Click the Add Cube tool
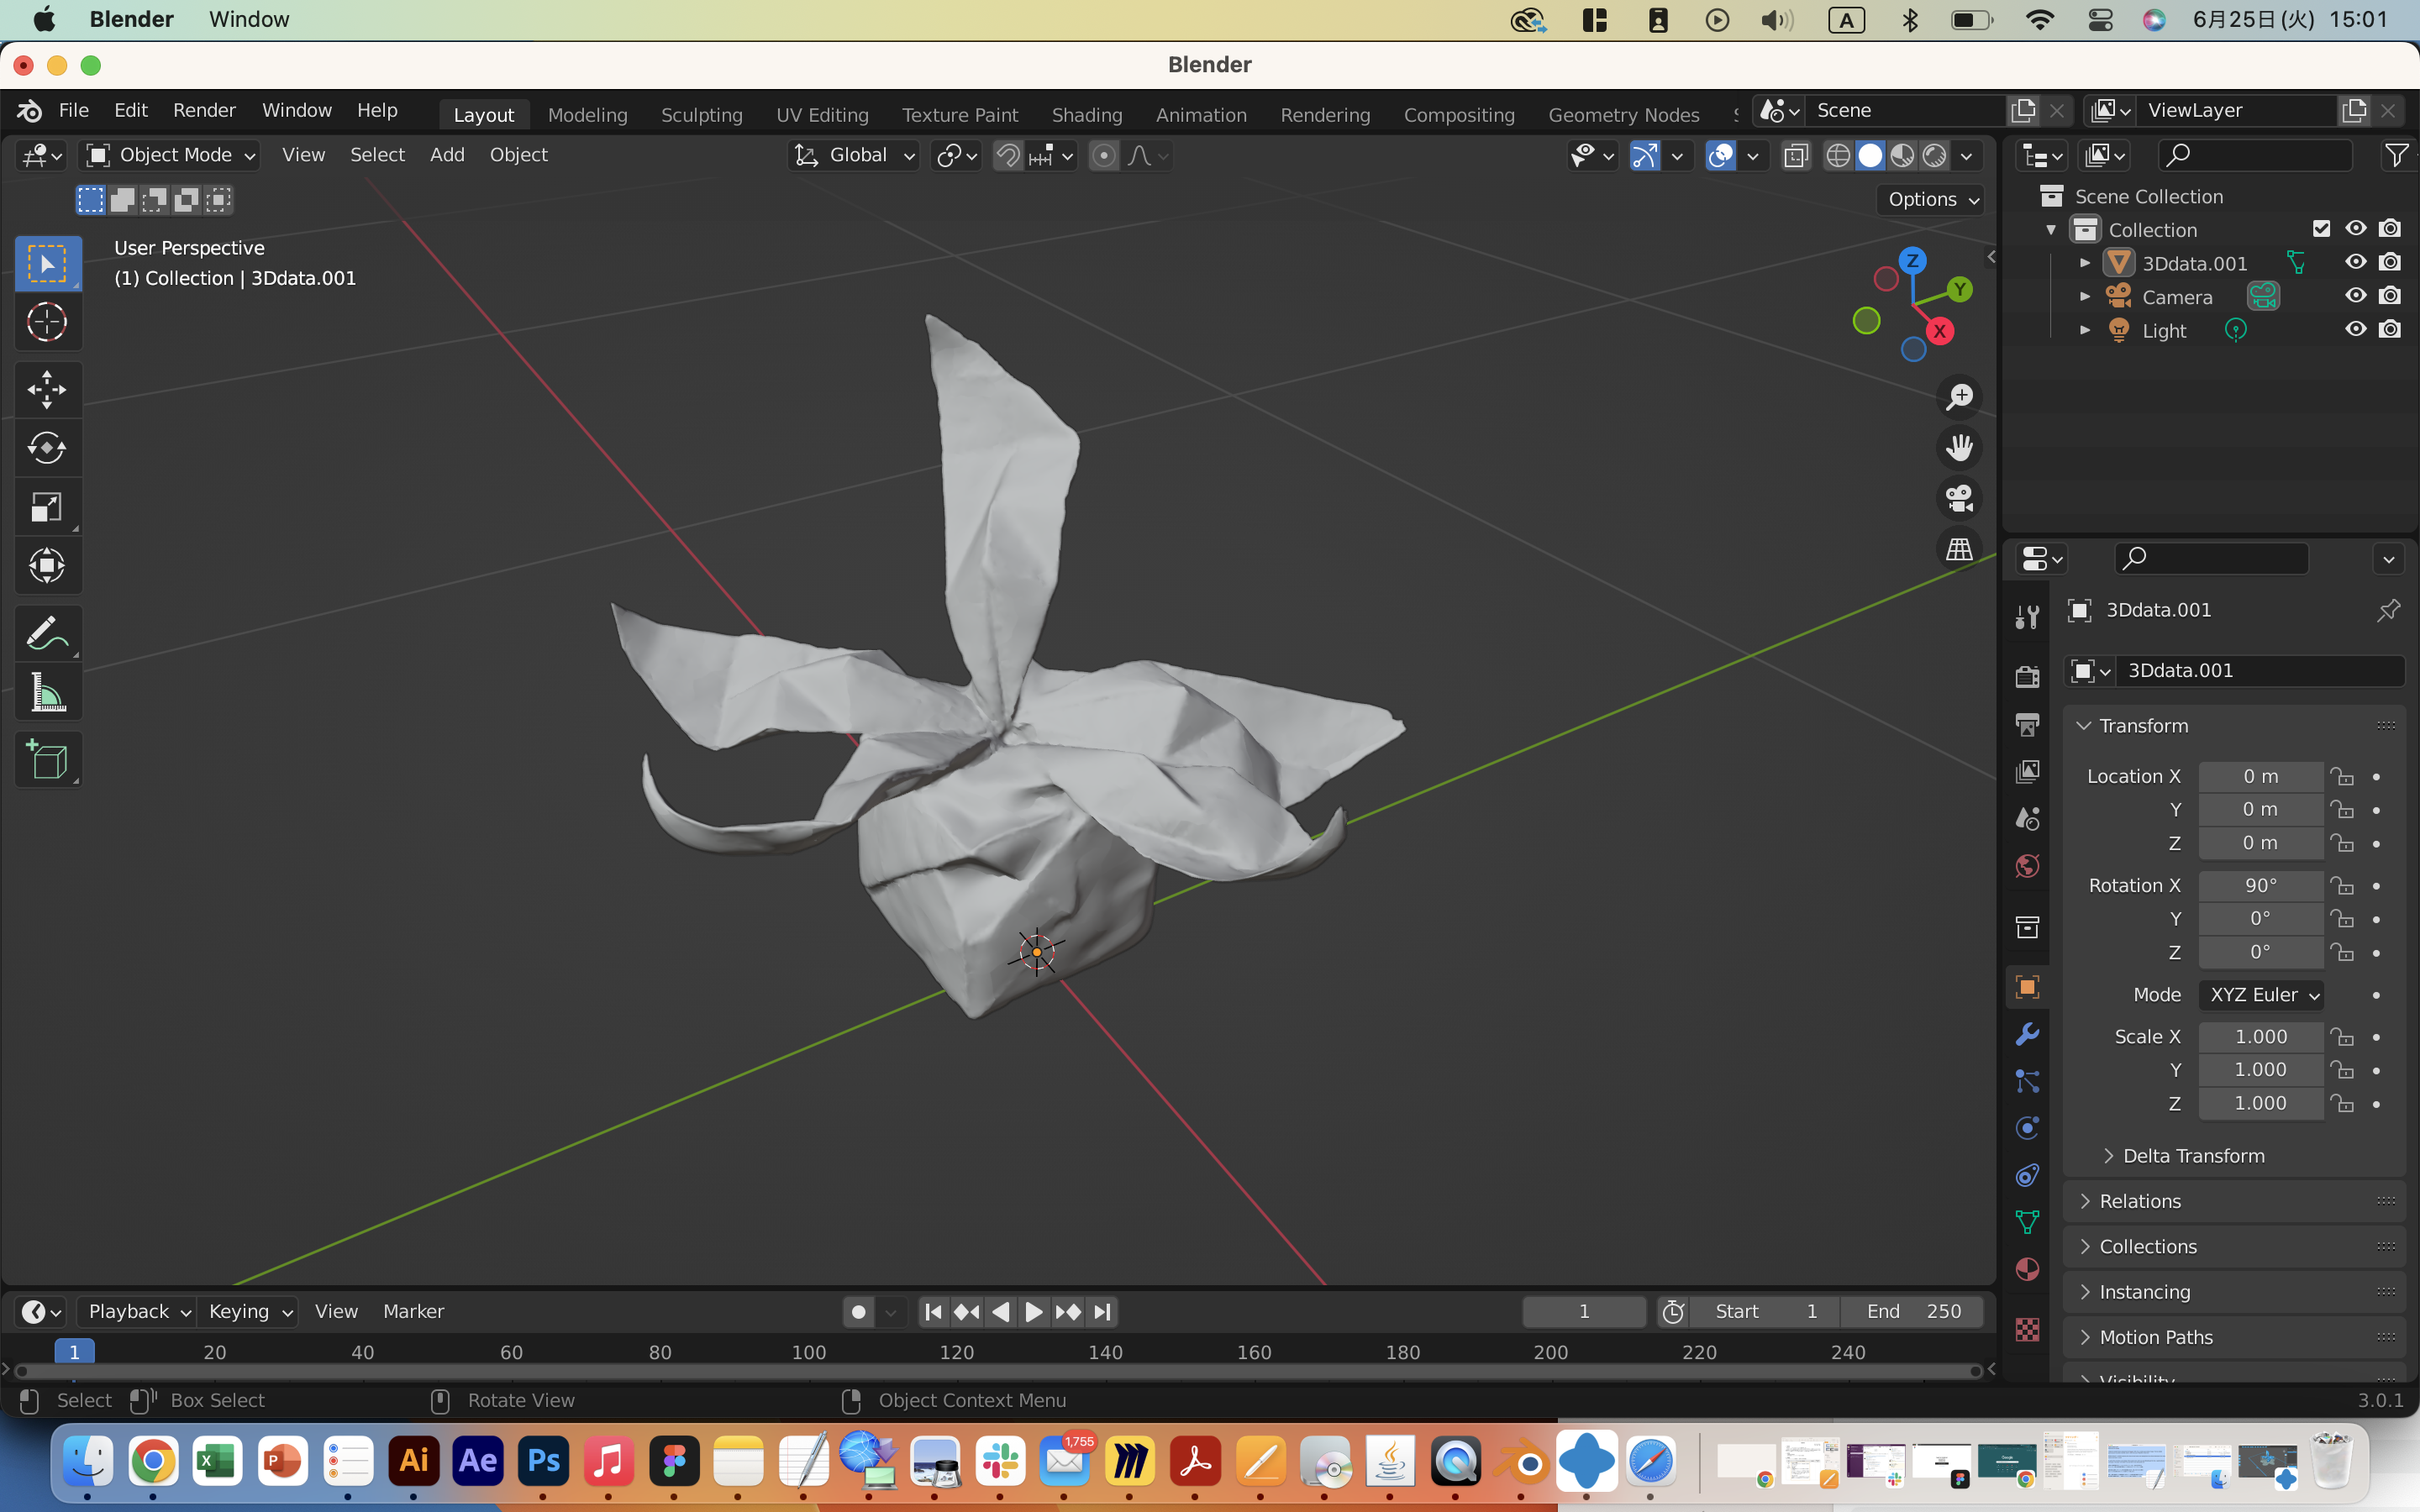2420x1512 pixels. tap(47, 761)
